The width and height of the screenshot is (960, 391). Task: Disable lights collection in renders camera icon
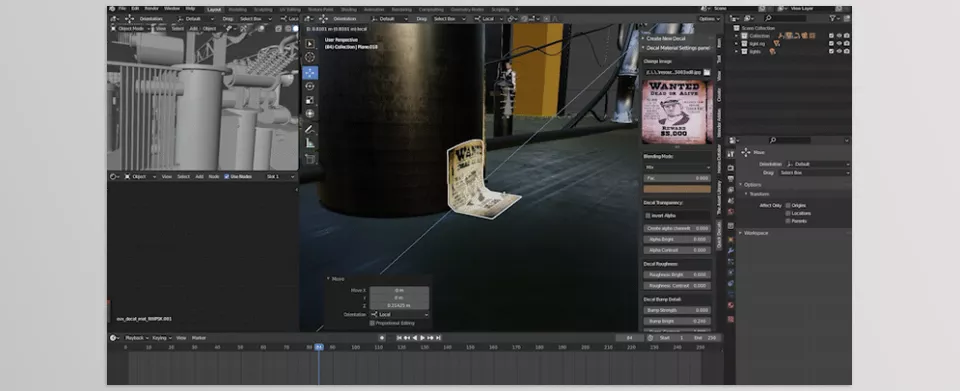847,51
